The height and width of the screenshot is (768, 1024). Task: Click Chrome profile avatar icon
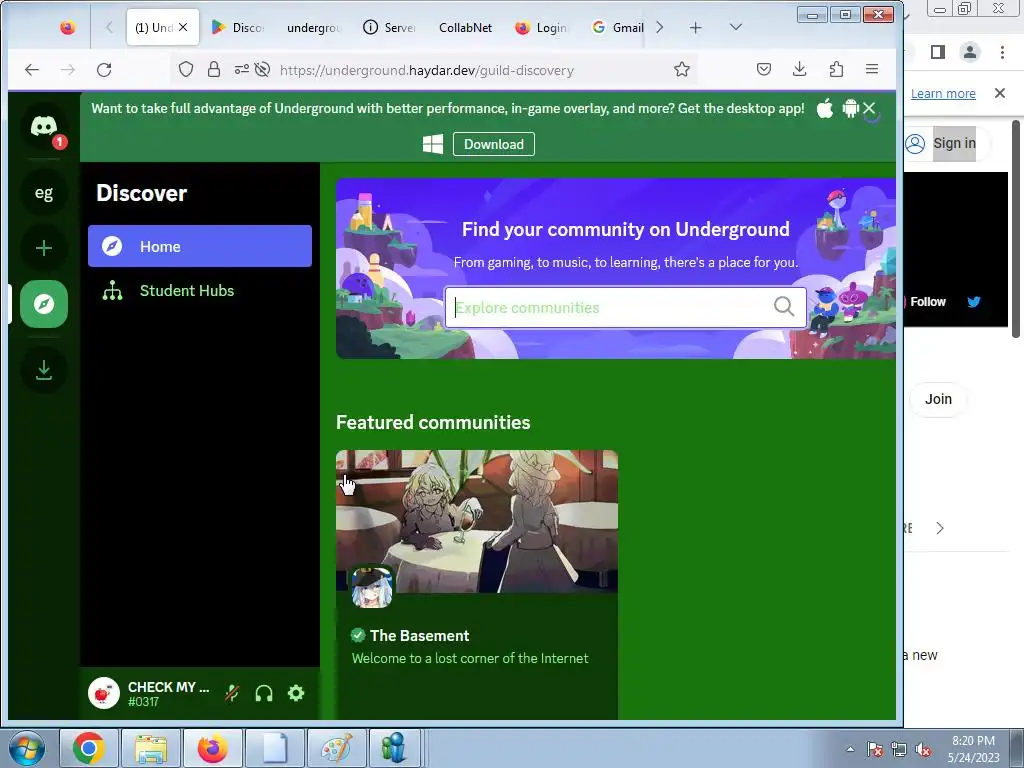coord(970,52)
